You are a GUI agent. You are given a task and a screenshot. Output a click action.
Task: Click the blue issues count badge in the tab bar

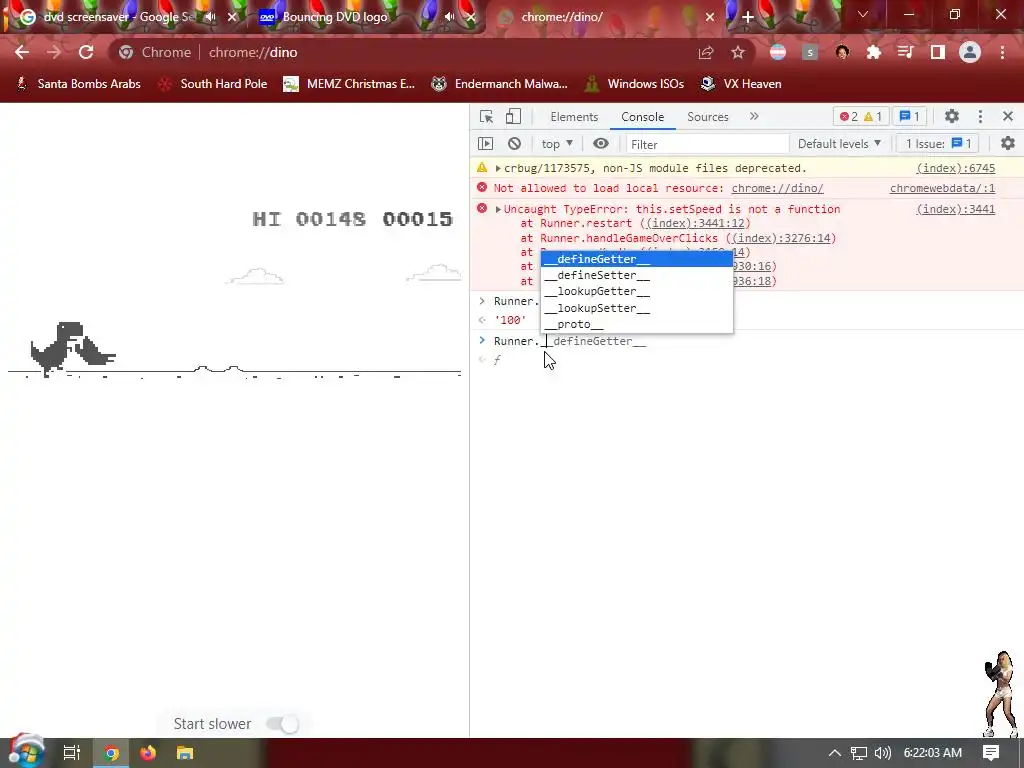coord(909,116)
